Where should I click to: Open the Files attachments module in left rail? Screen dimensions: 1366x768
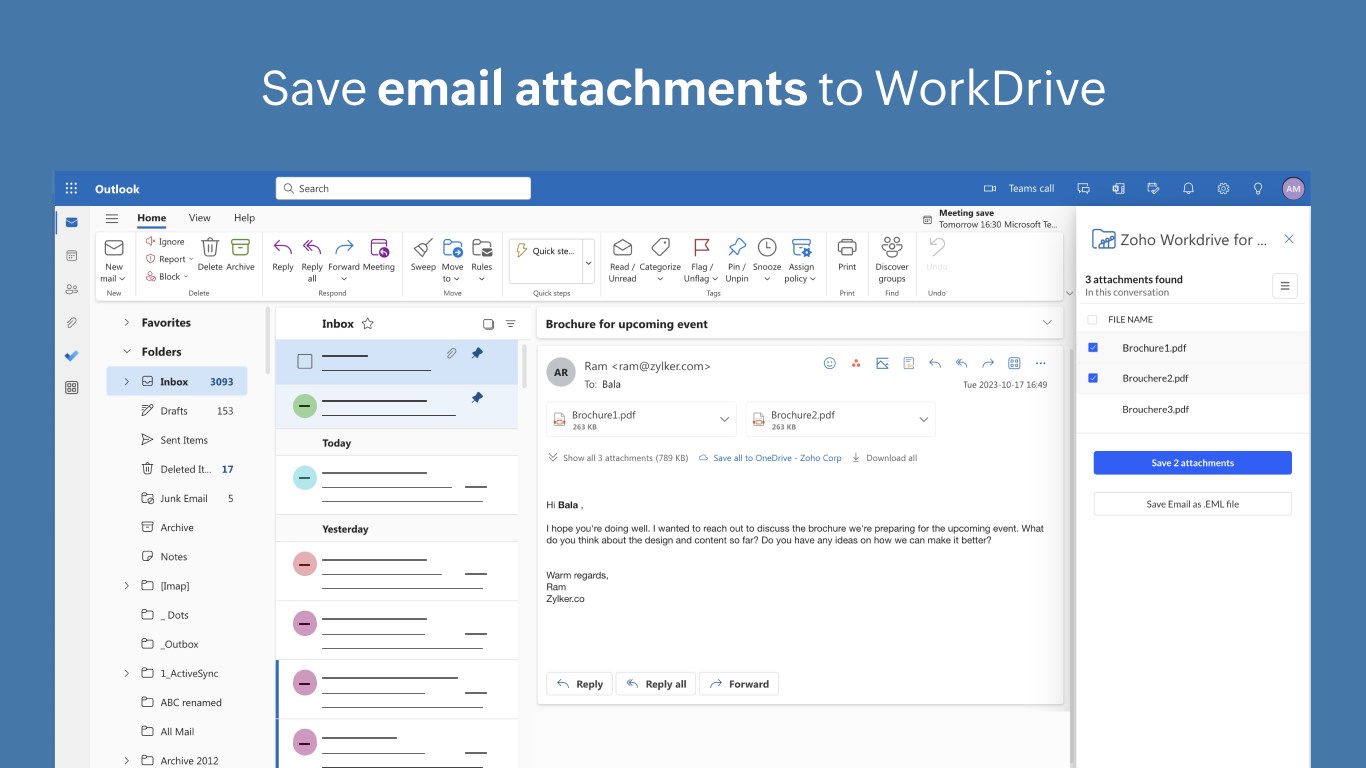pos(71,322)
